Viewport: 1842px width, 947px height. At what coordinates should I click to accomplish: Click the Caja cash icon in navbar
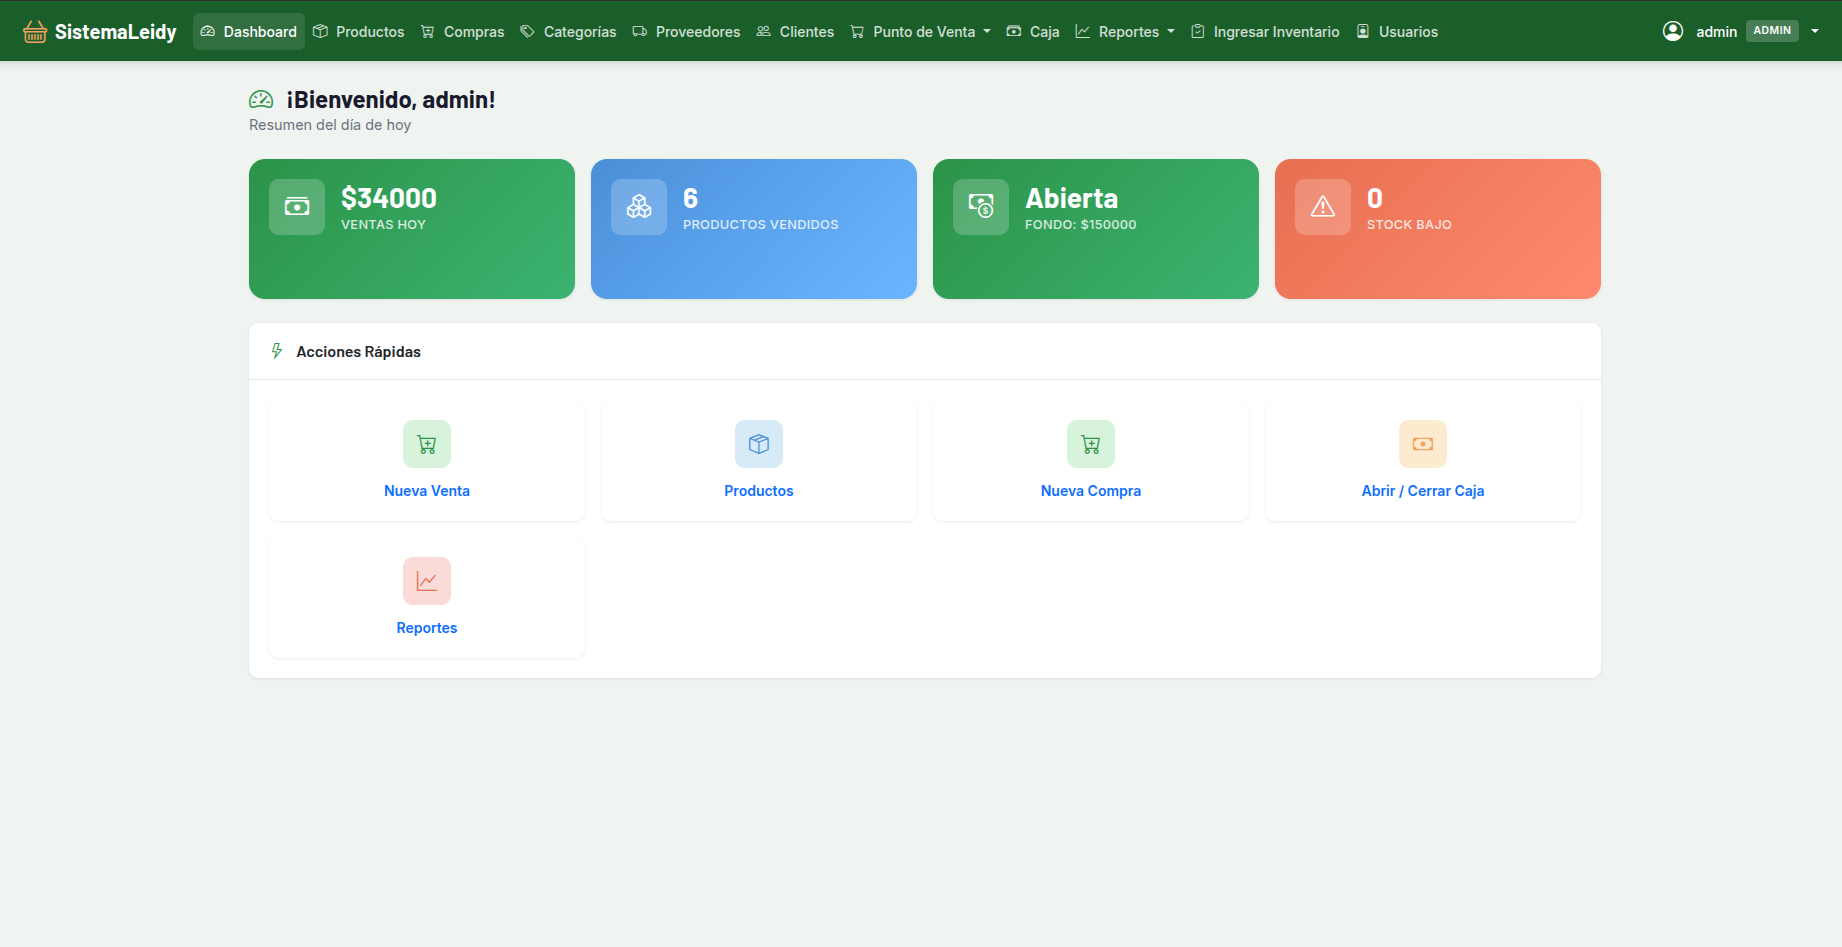tap(1014, 32)
